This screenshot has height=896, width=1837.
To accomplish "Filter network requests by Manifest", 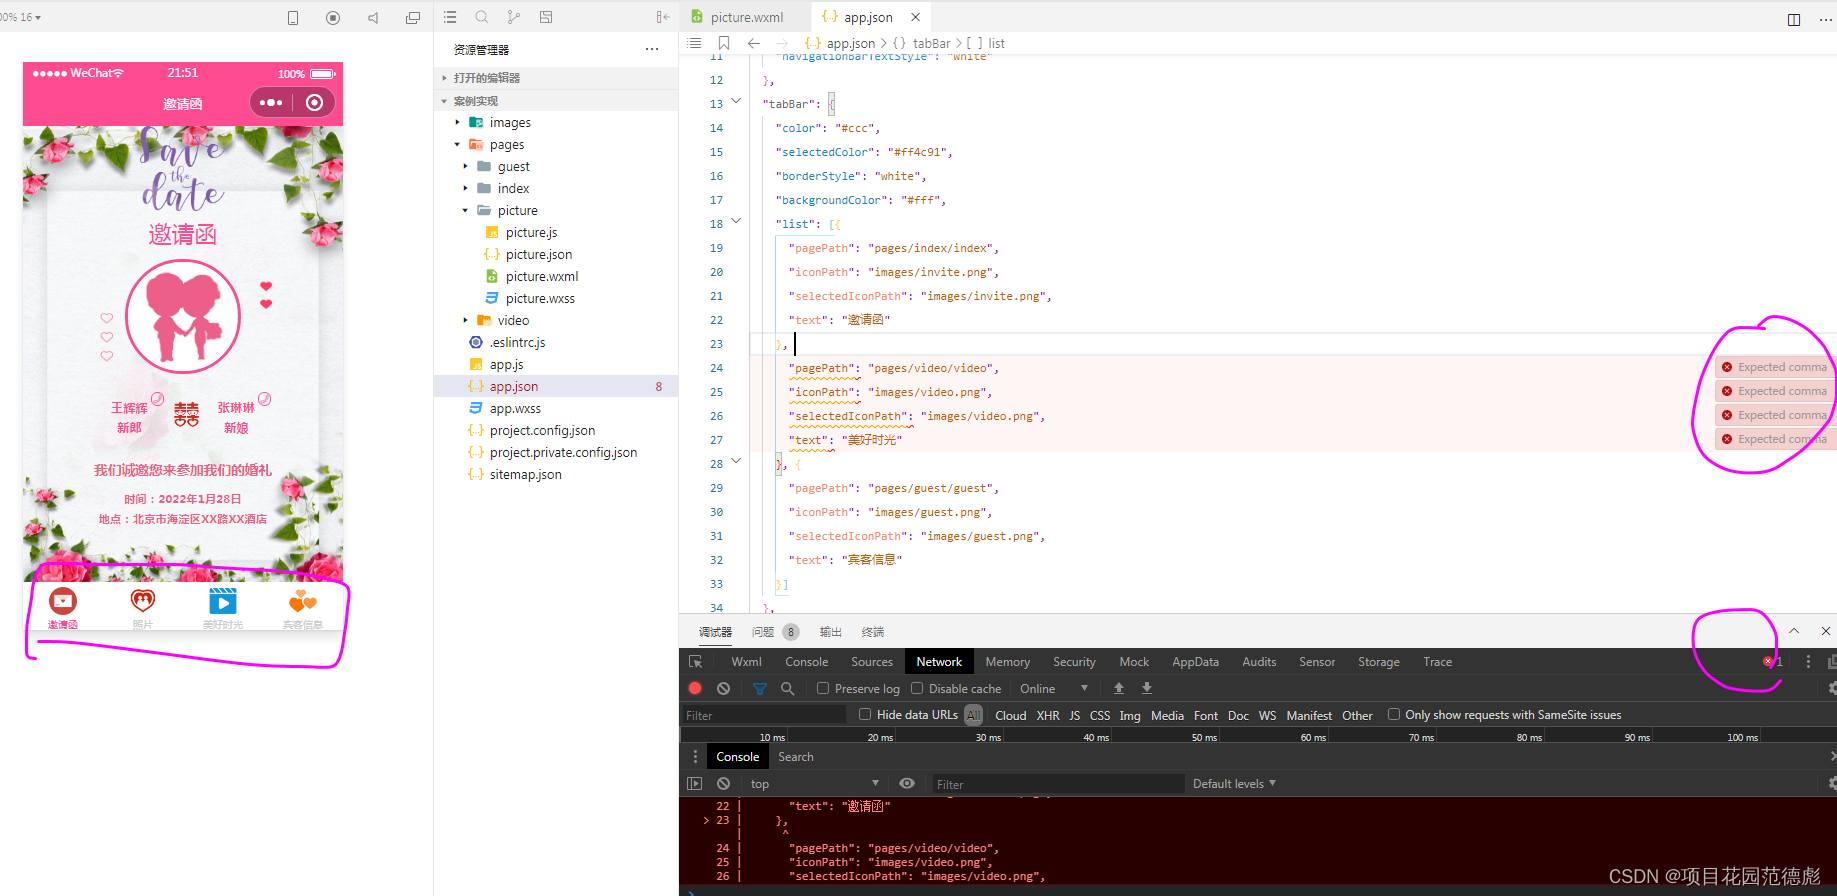I will 1309,715.
